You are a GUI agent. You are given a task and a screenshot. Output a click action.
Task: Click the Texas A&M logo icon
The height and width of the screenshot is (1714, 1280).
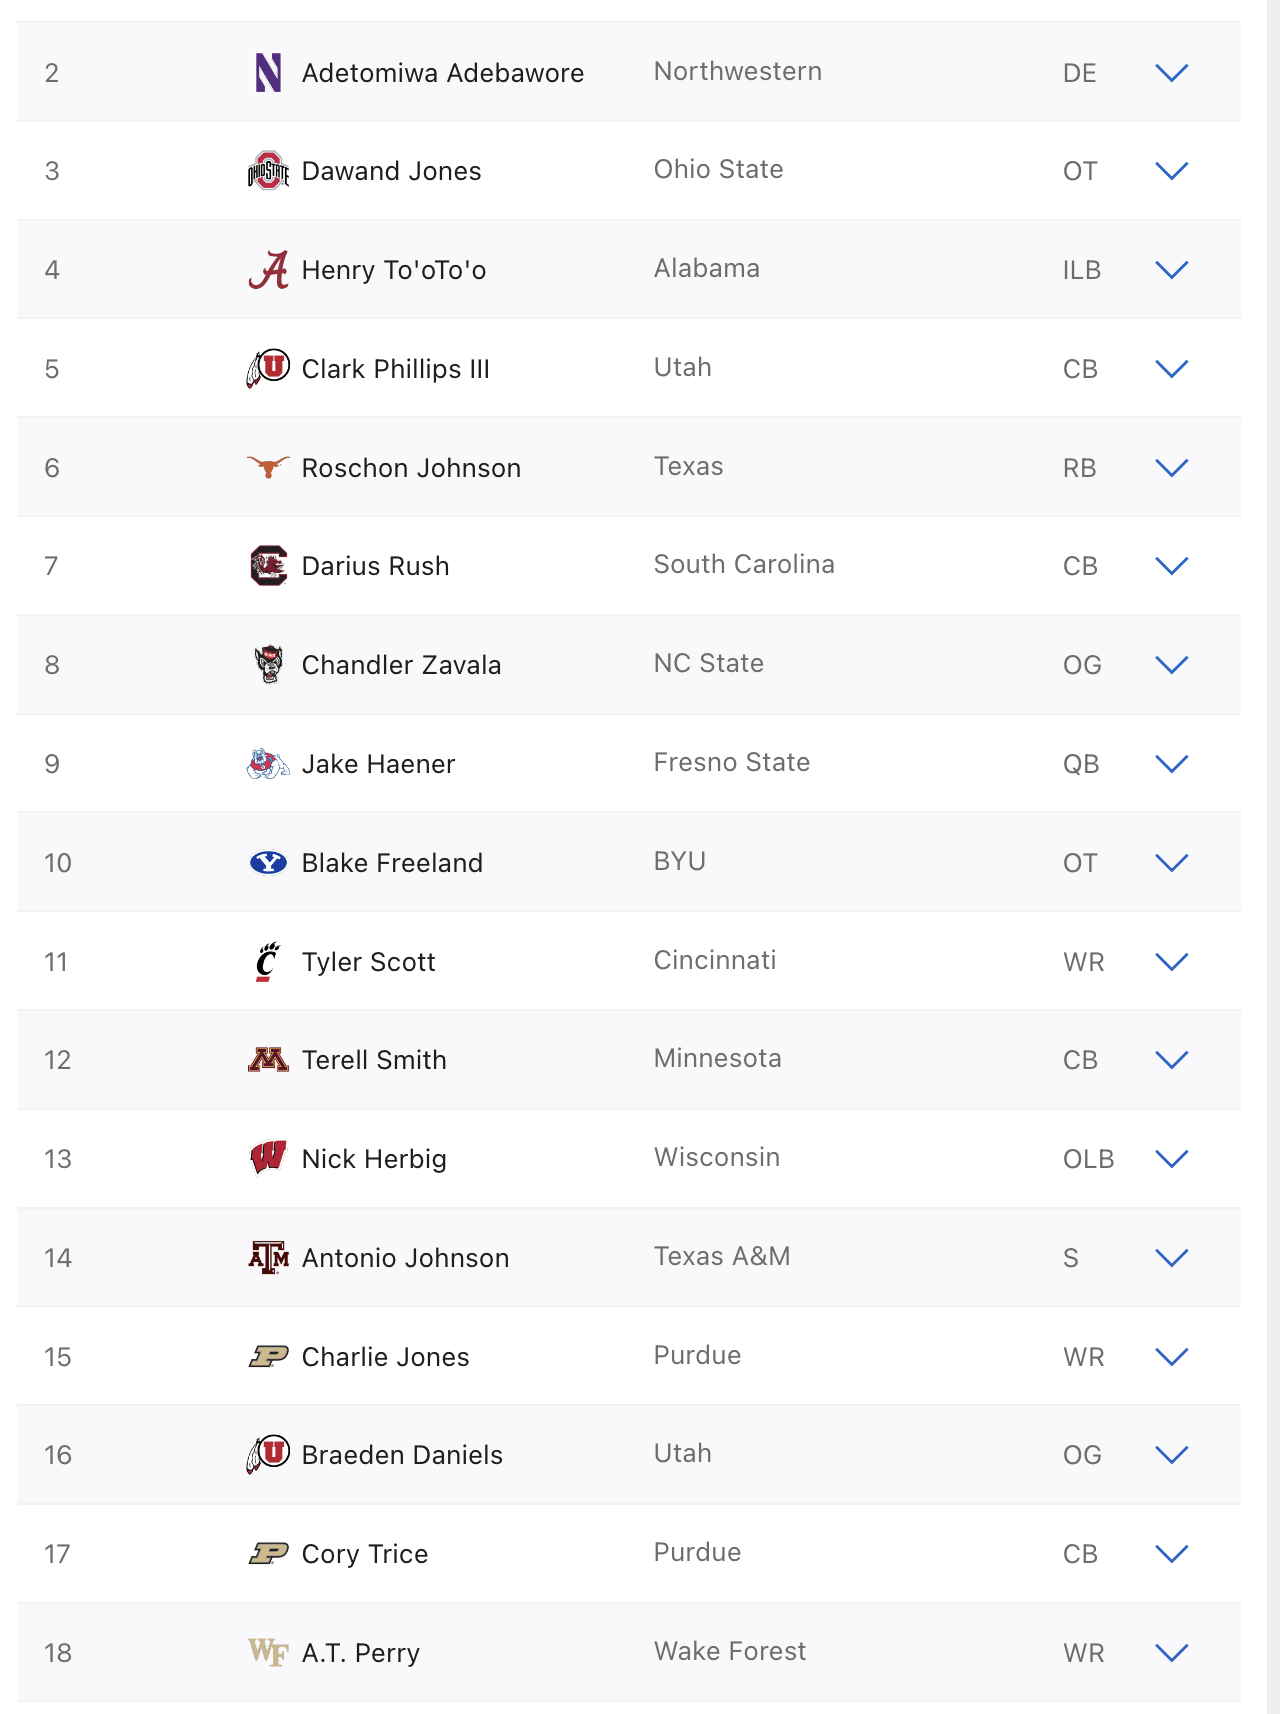[x=268, y=1257]
